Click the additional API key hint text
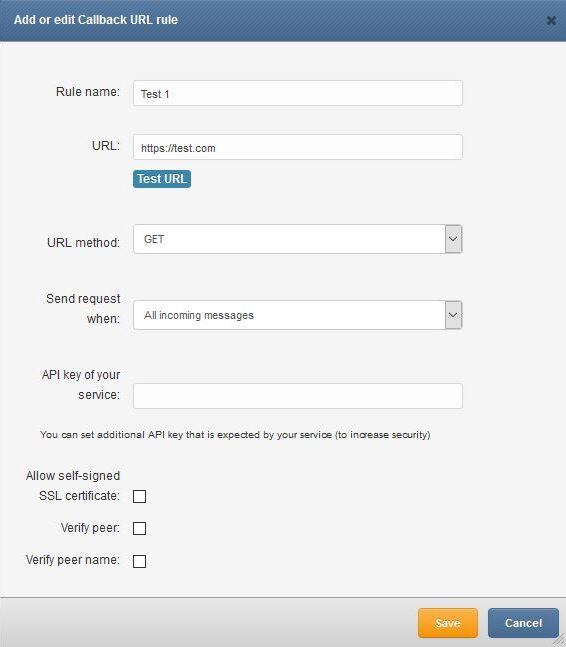The height and width of the screenshot is (647, 566). pyautogui.click(x=235, y=434)
